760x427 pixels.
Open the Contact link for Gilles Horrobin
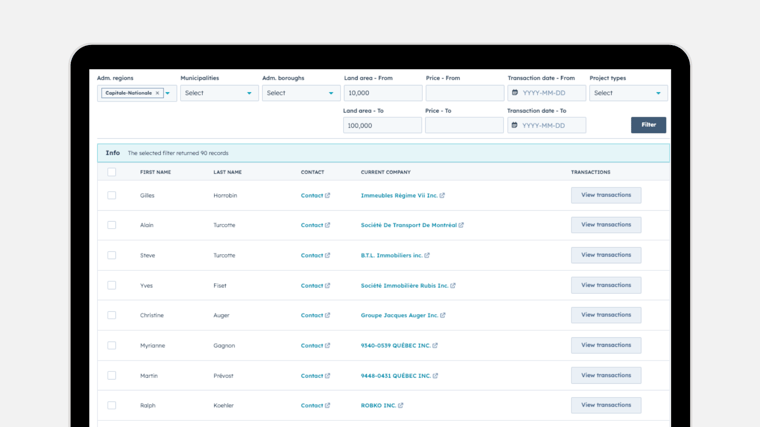click(x=315, y=195)
